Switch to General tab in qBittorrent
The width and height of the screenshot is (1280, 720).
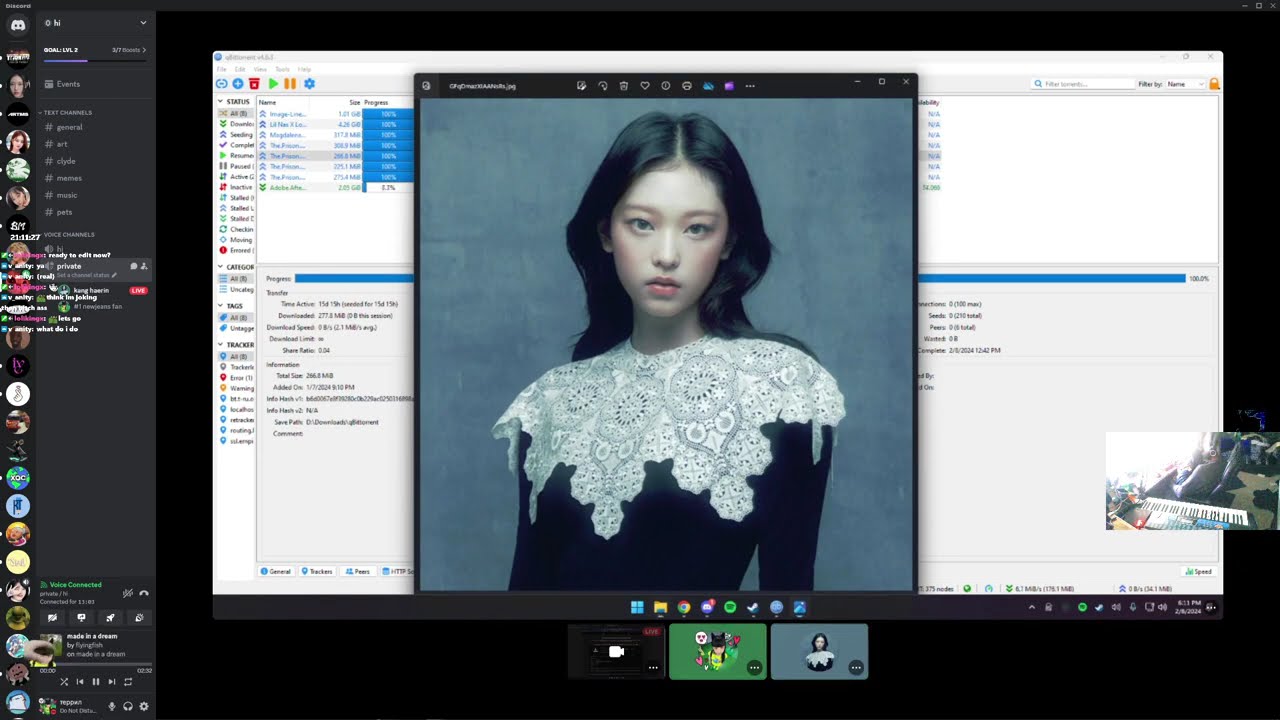276,572
